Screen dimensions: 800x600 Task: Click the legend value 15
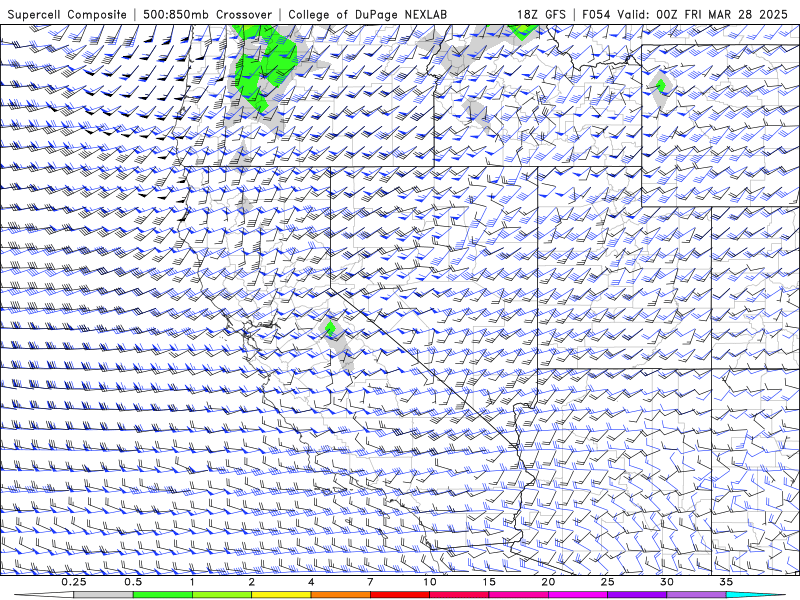[x=489, y=582]
